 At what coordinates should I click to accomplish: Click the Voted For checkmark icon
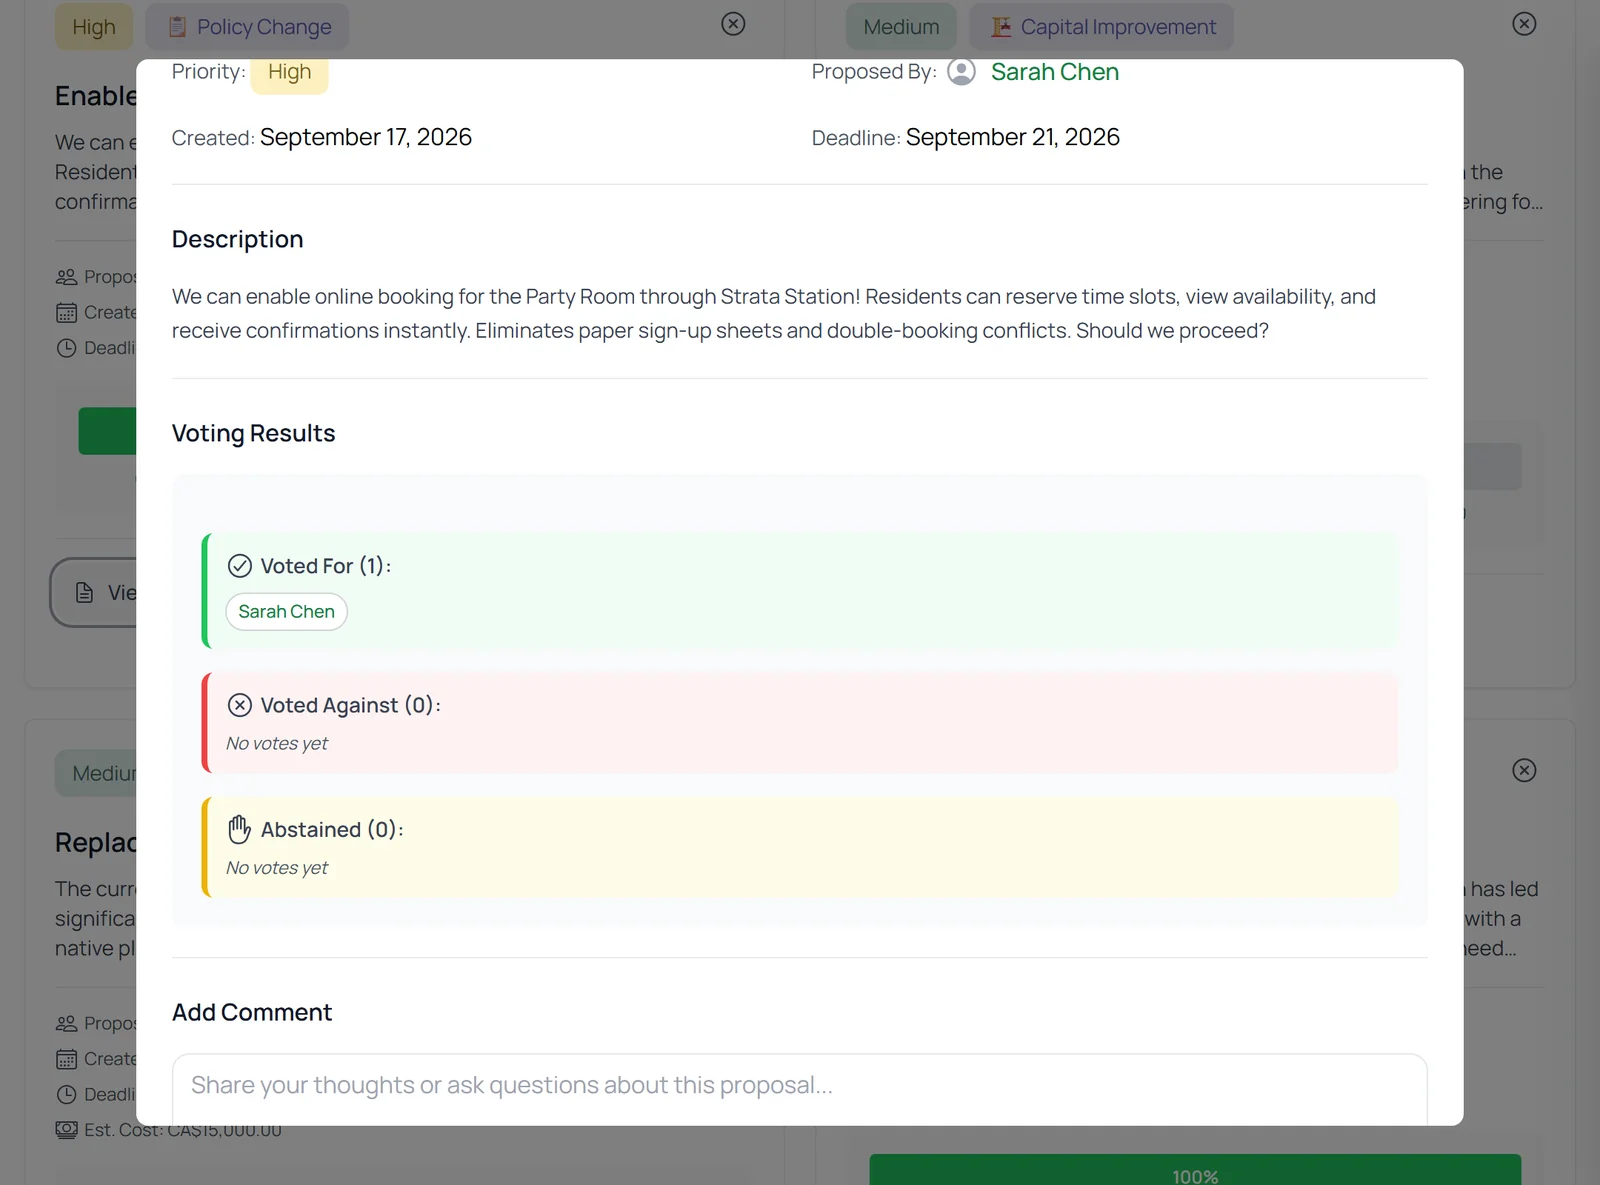[x=240, y=566]
